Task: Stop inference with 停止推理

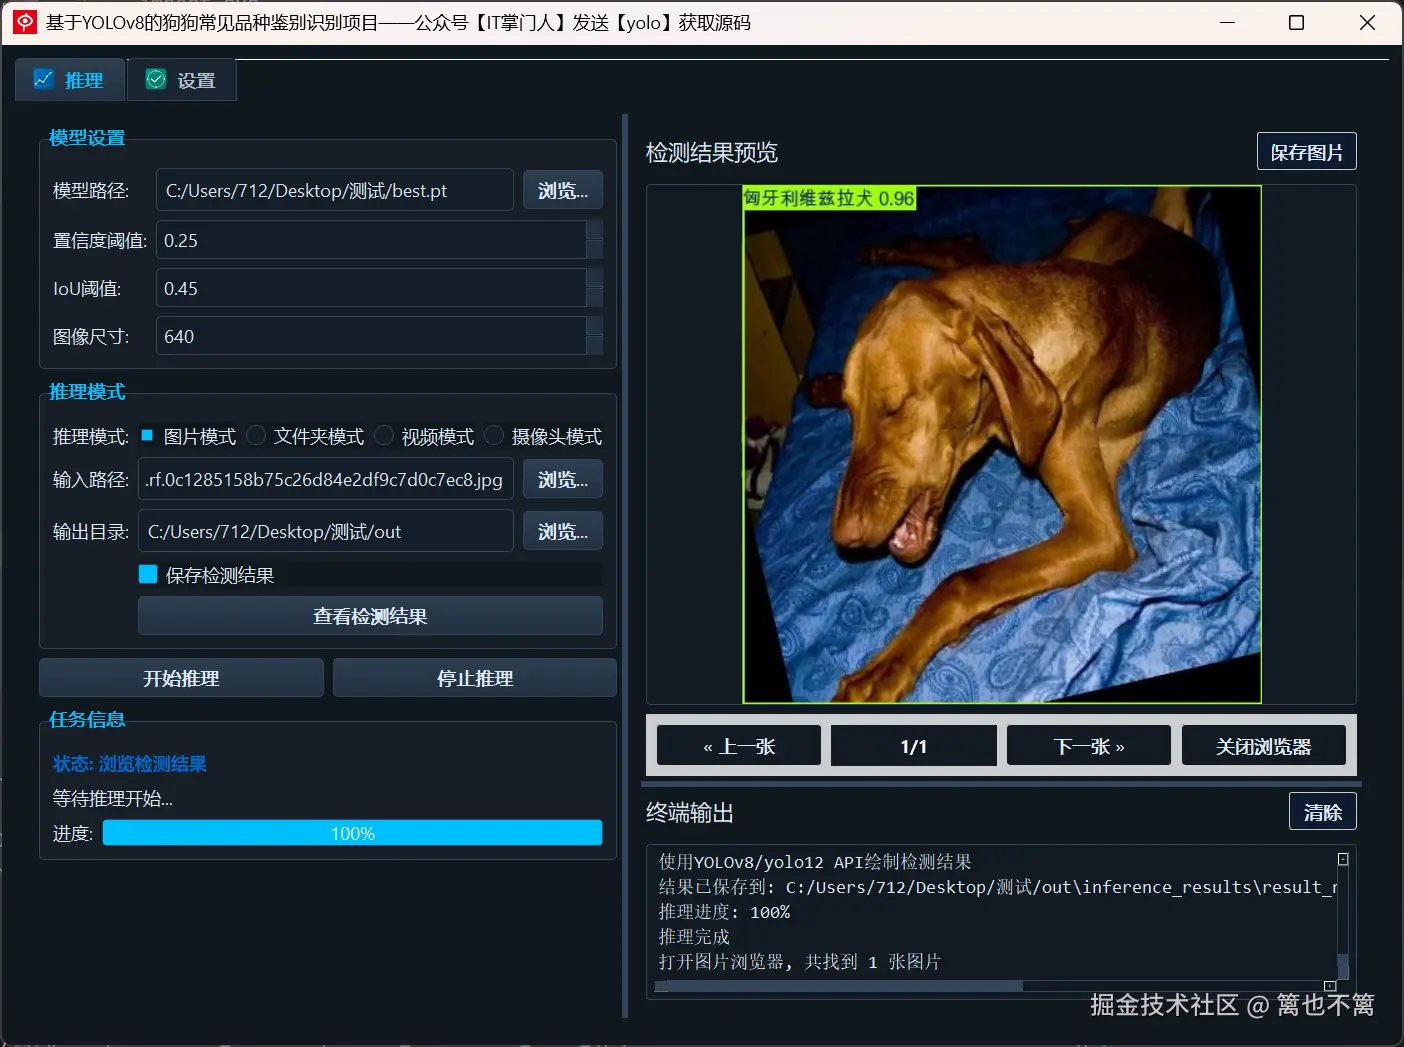Action: click(x=475, y=678)
